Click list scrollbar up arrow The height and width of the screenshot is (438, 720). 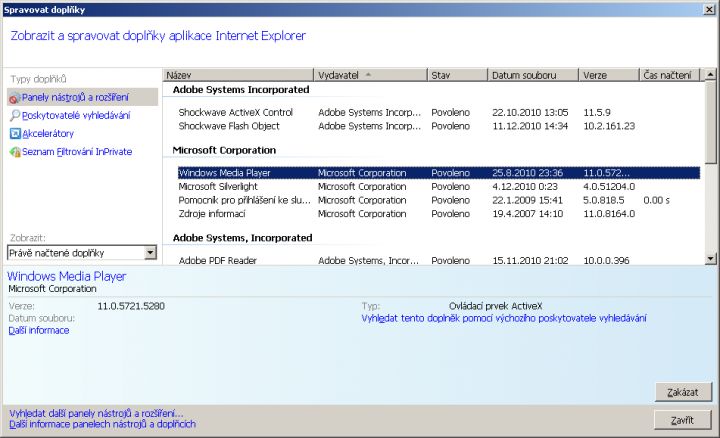(x=710, y=74)
